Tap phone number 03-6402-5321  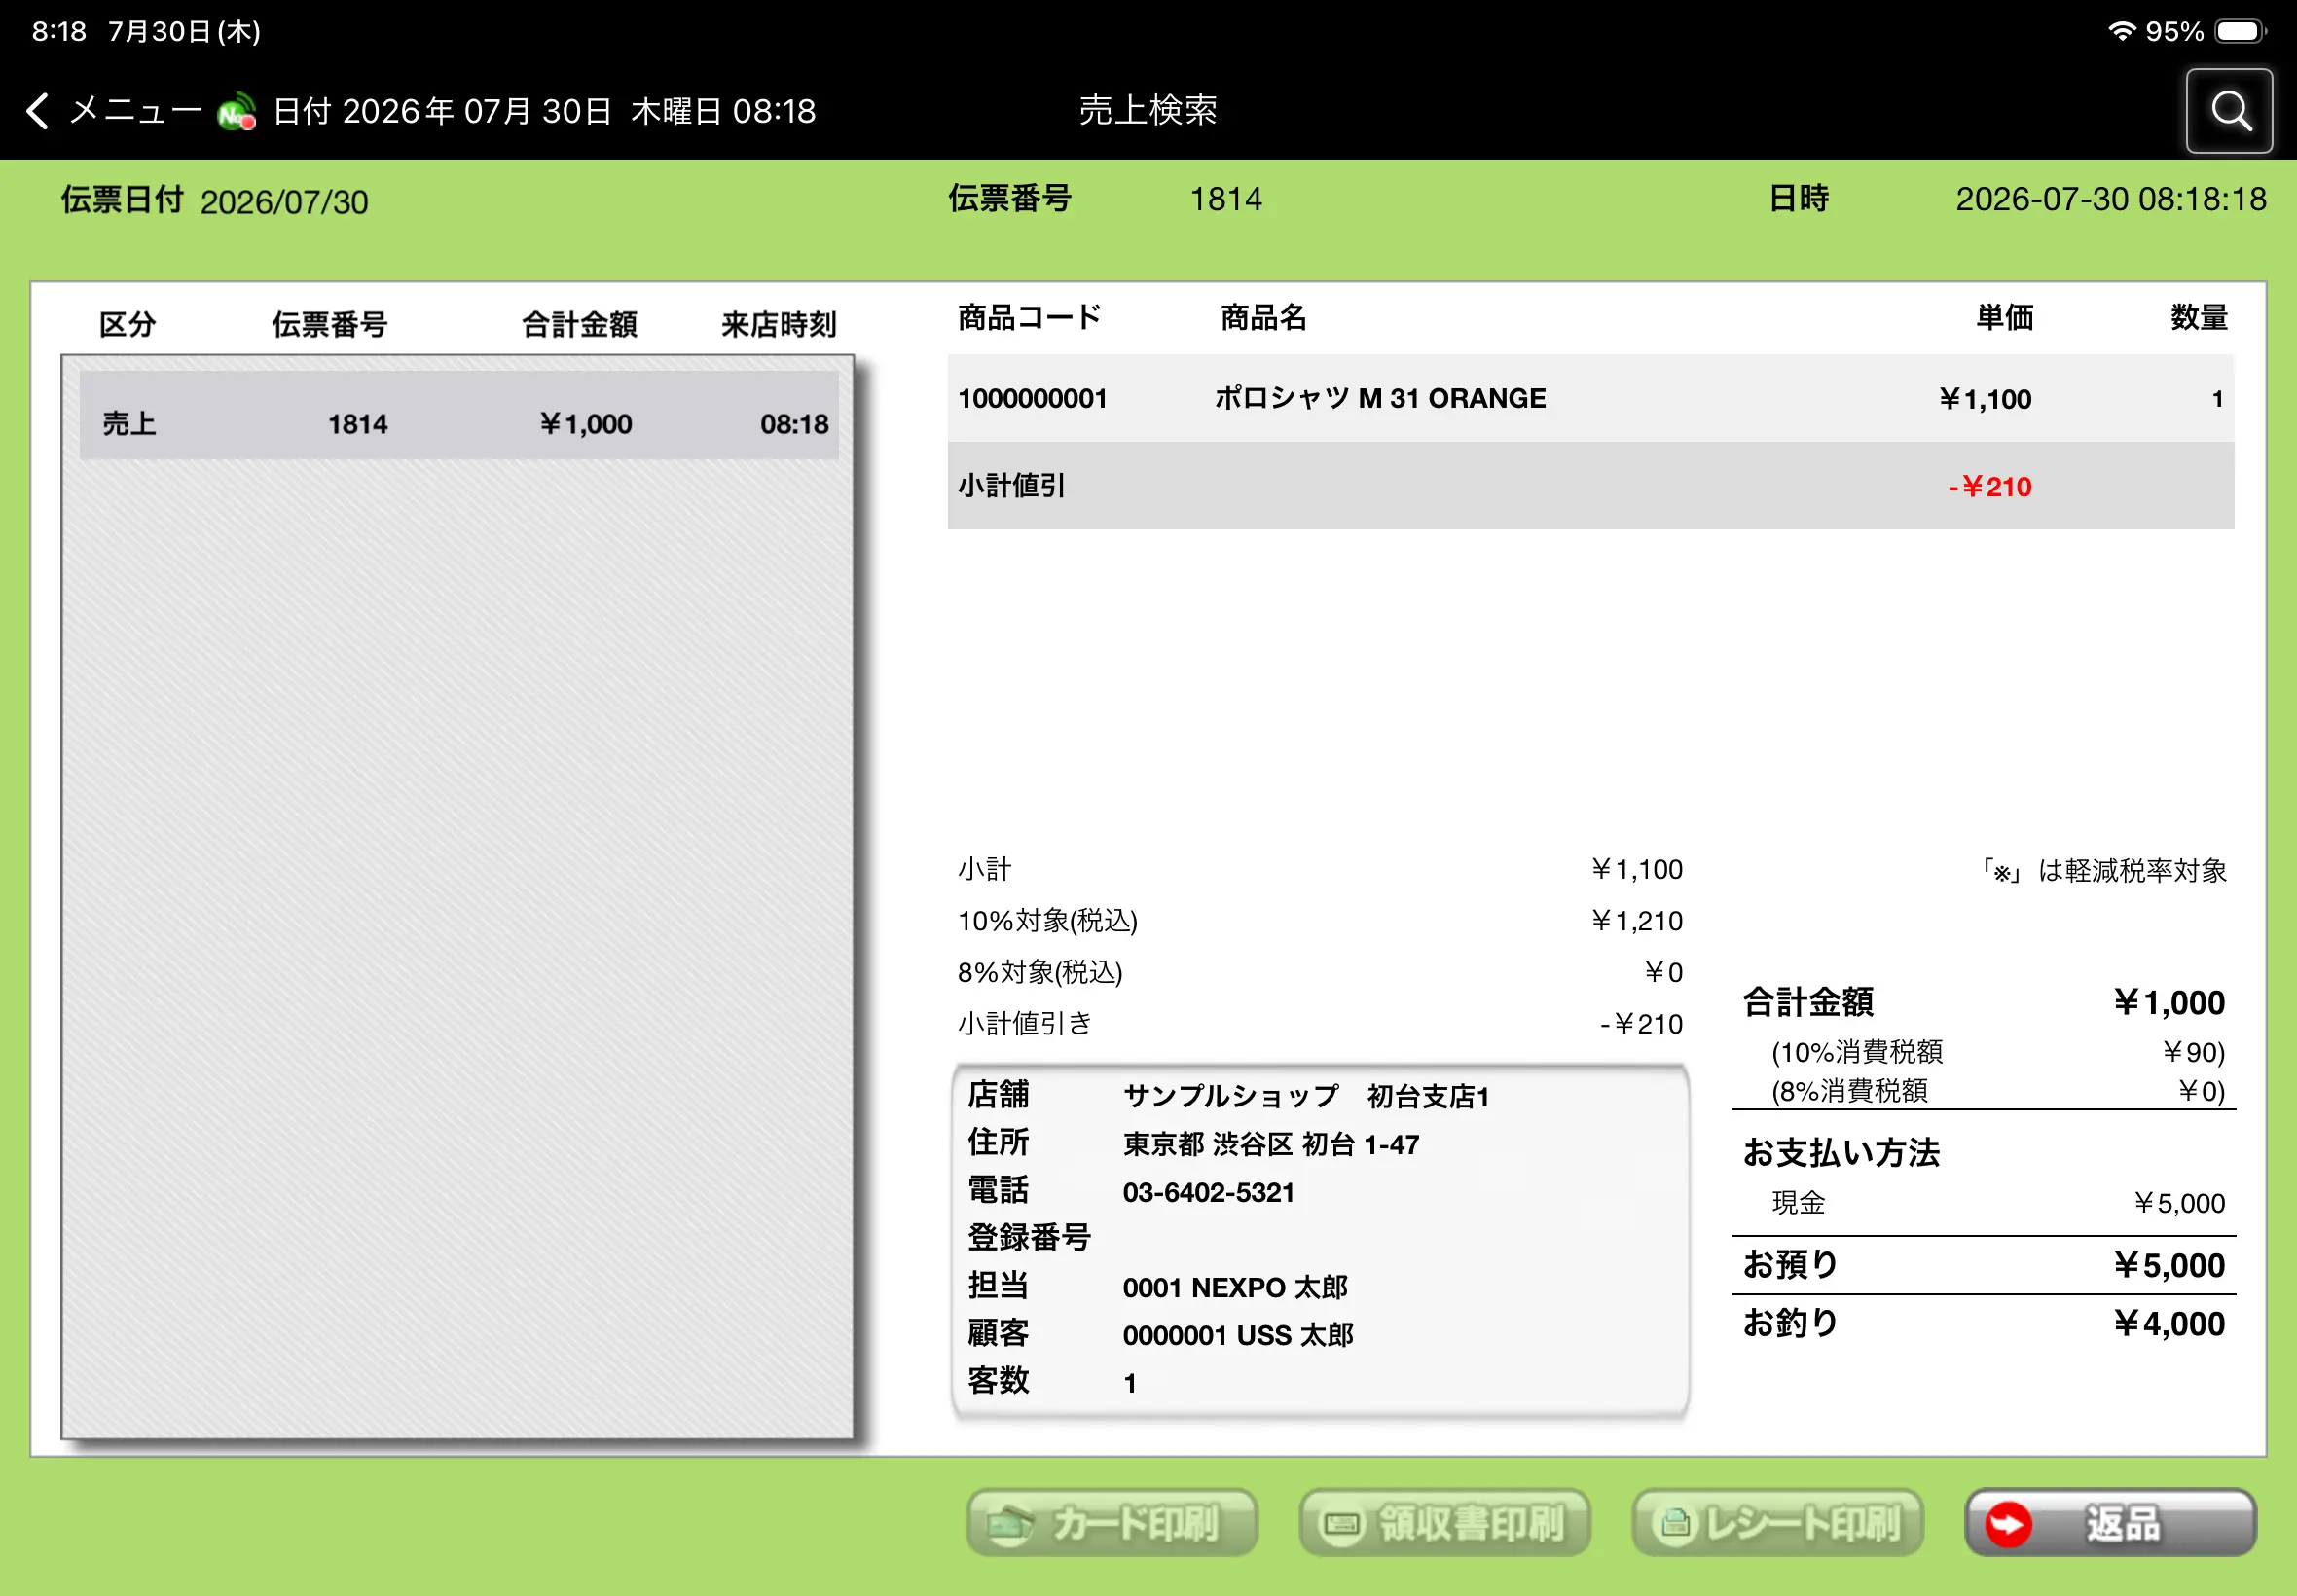tap(1208, 1192)
